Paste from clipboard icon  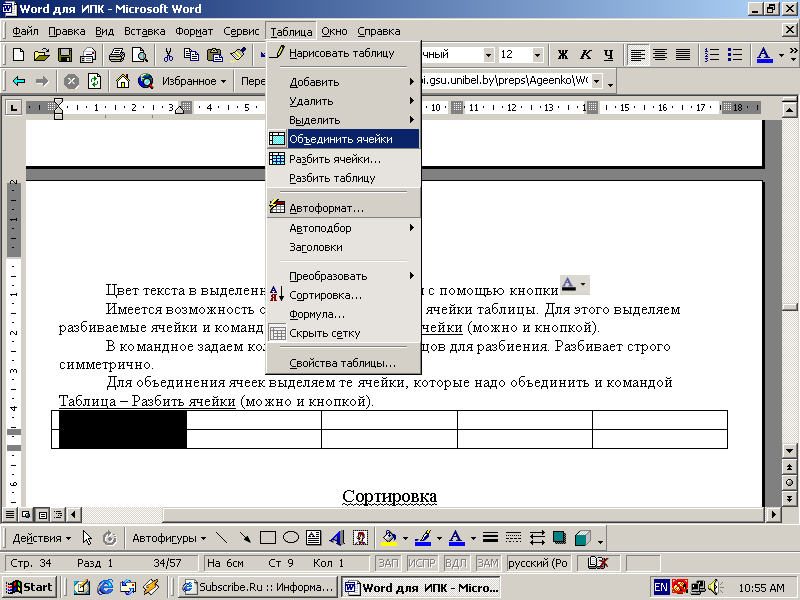215,54
